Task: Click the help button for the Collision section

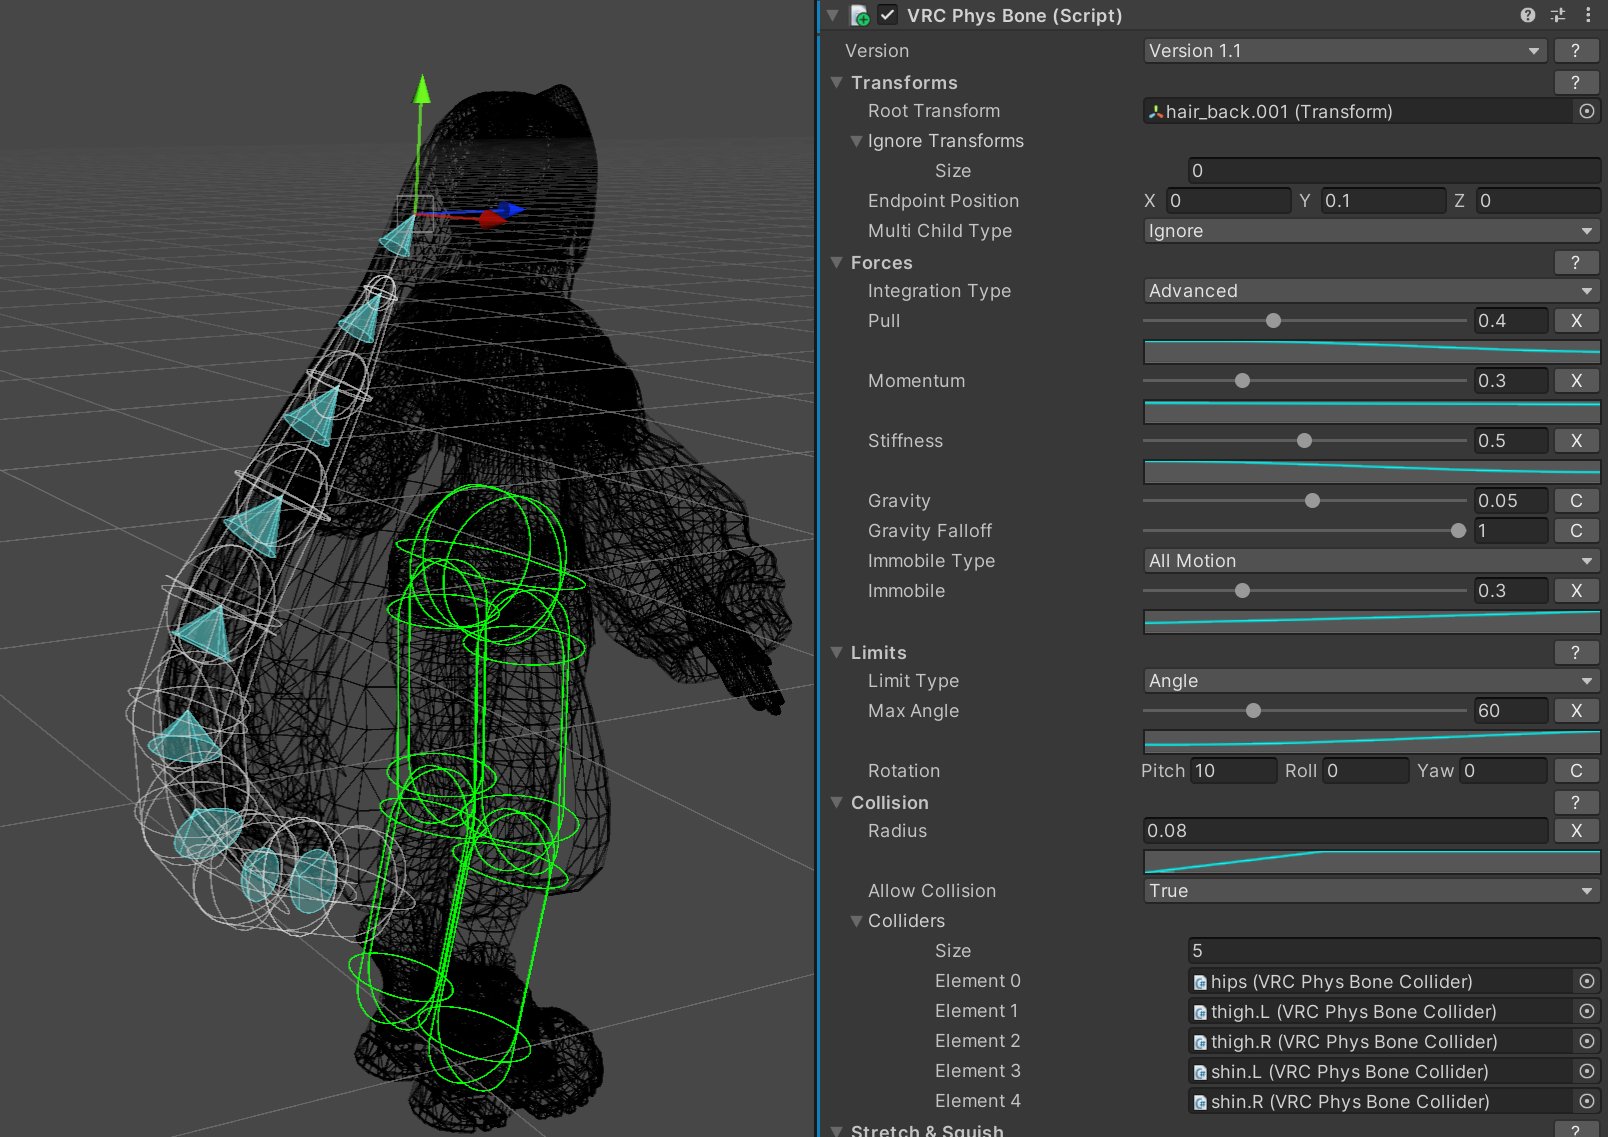Action: 1576,802
